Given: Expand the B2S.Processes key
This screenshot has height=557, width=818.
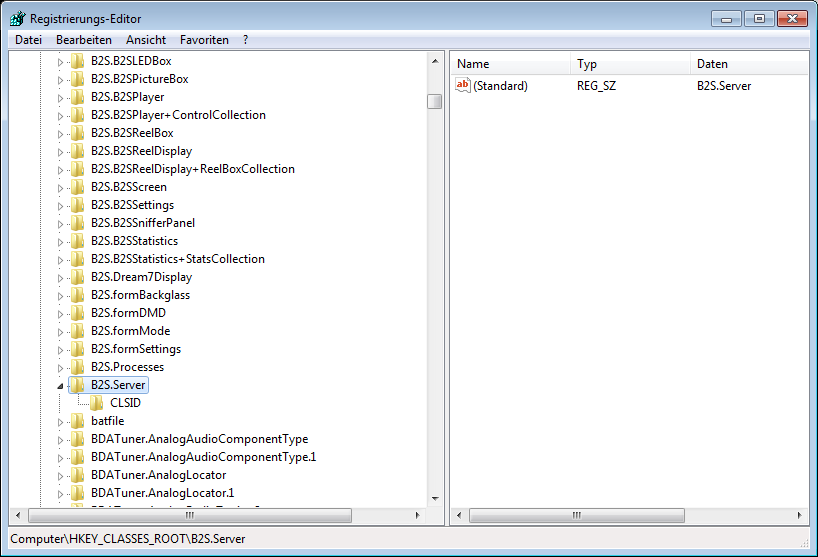Looking at the screenshot, I should [x=60, y=368].
